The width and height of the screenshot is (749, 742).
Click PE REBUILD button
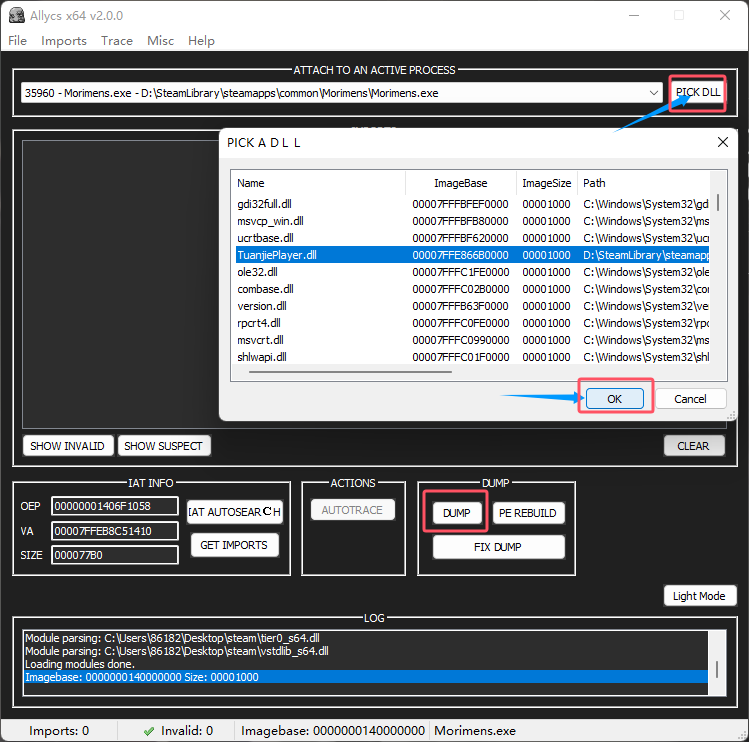click(x=528, y=513)
